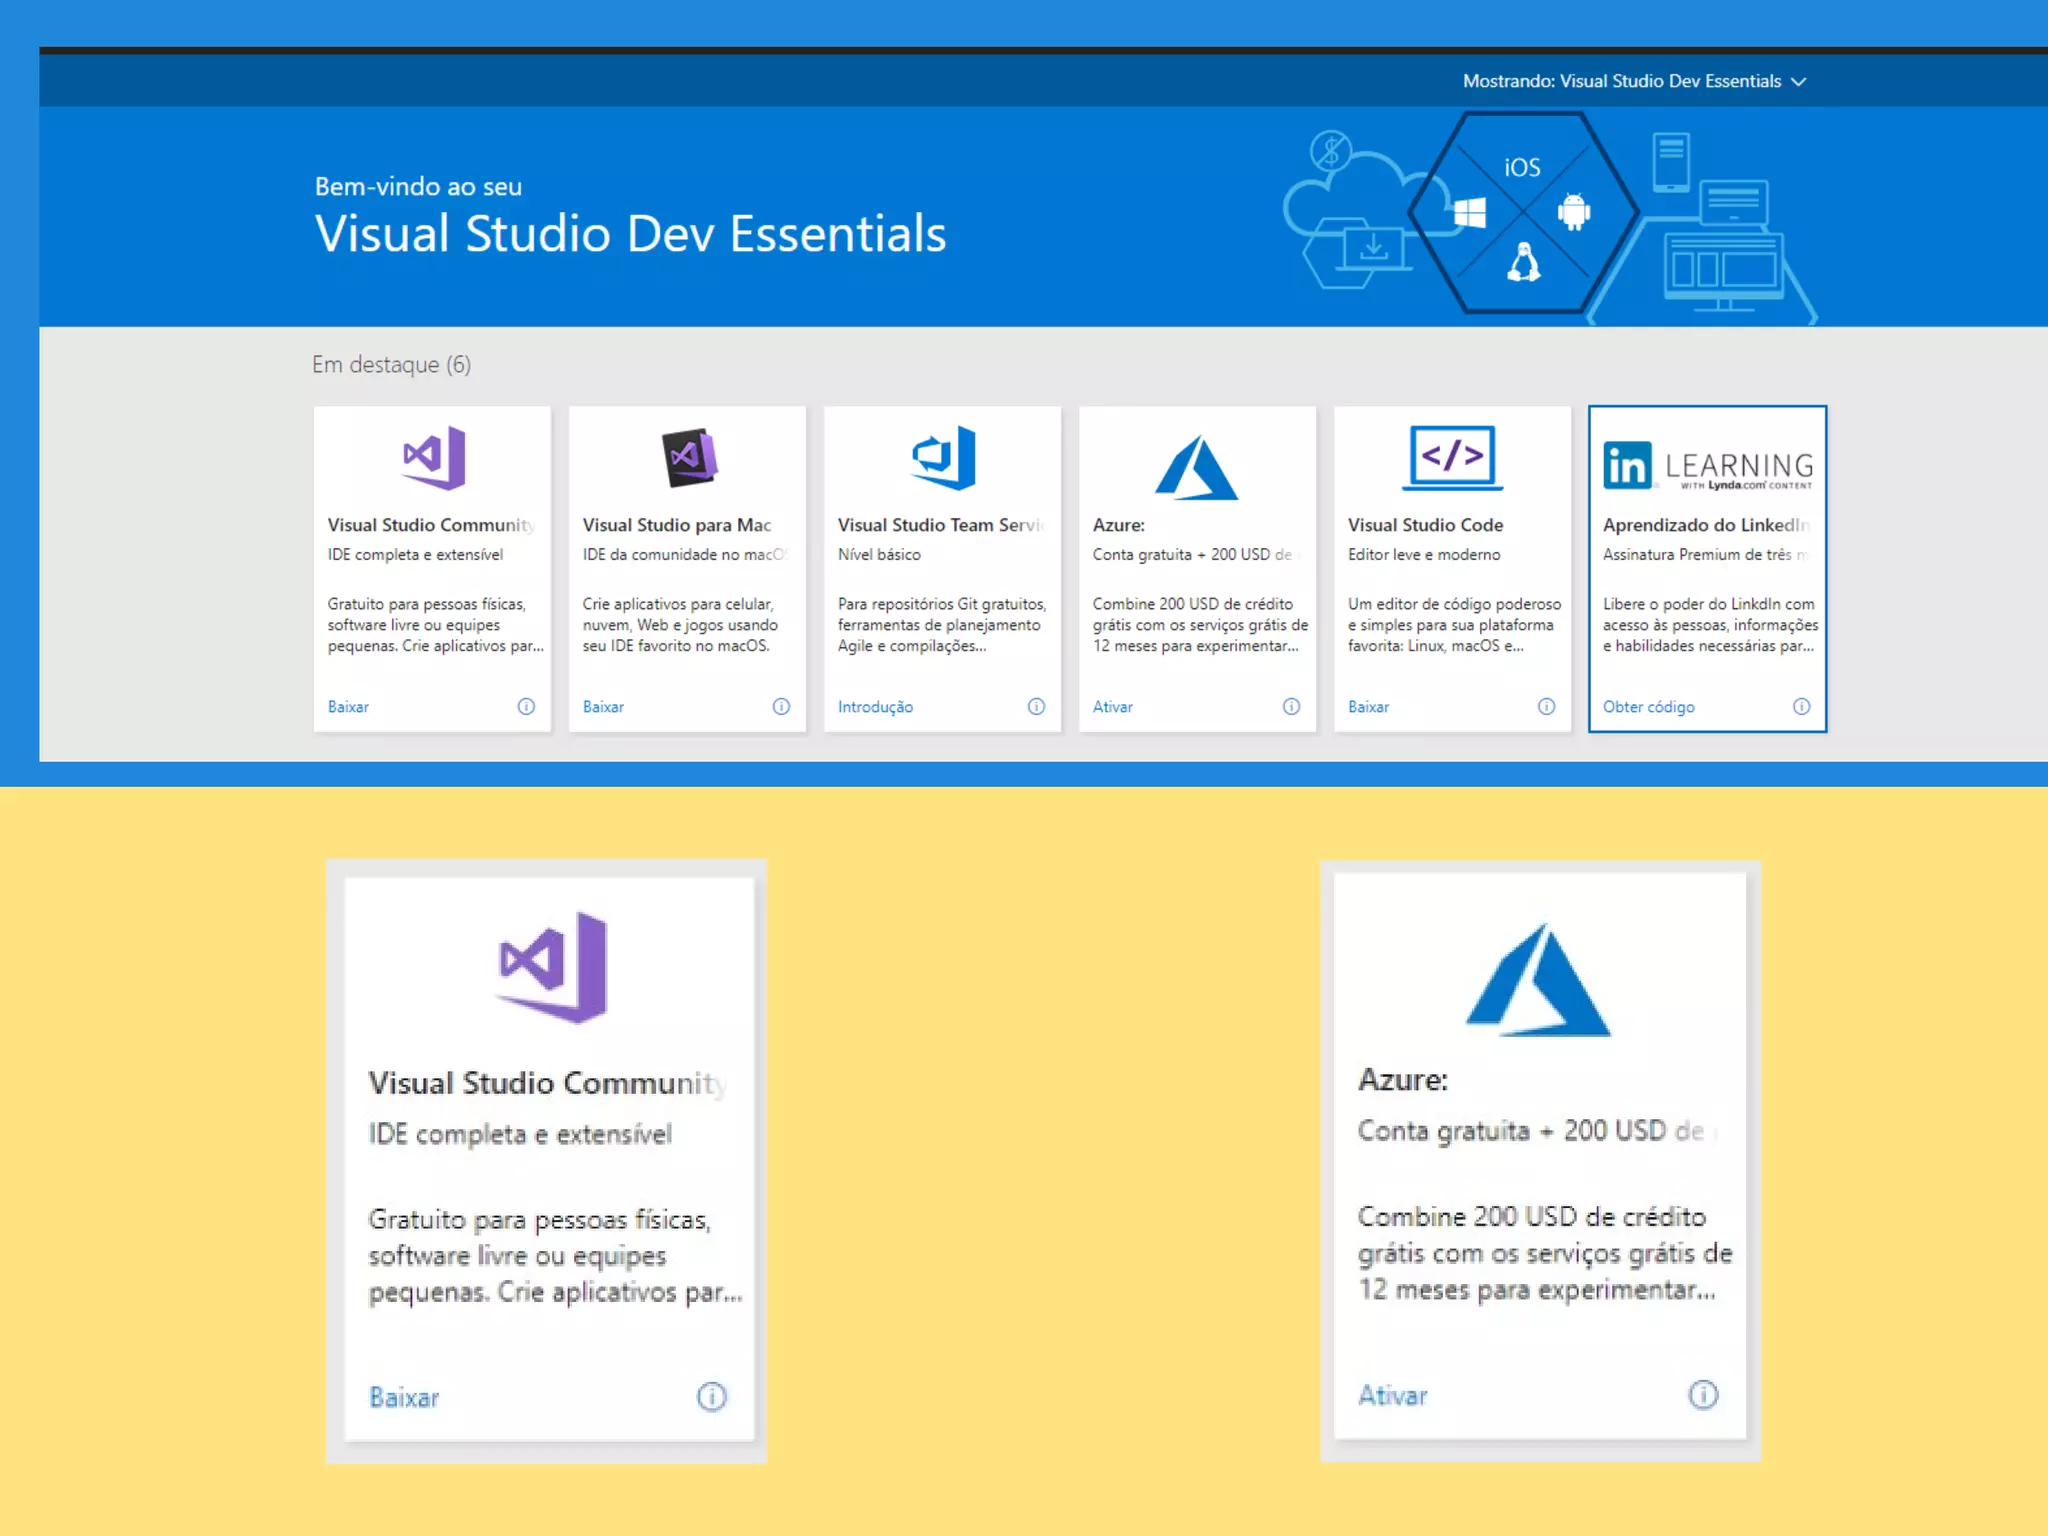The height and width of the screenshot is (1536, 2048).
Task: Click Introdução link on Team Services card
Action: 875,707
